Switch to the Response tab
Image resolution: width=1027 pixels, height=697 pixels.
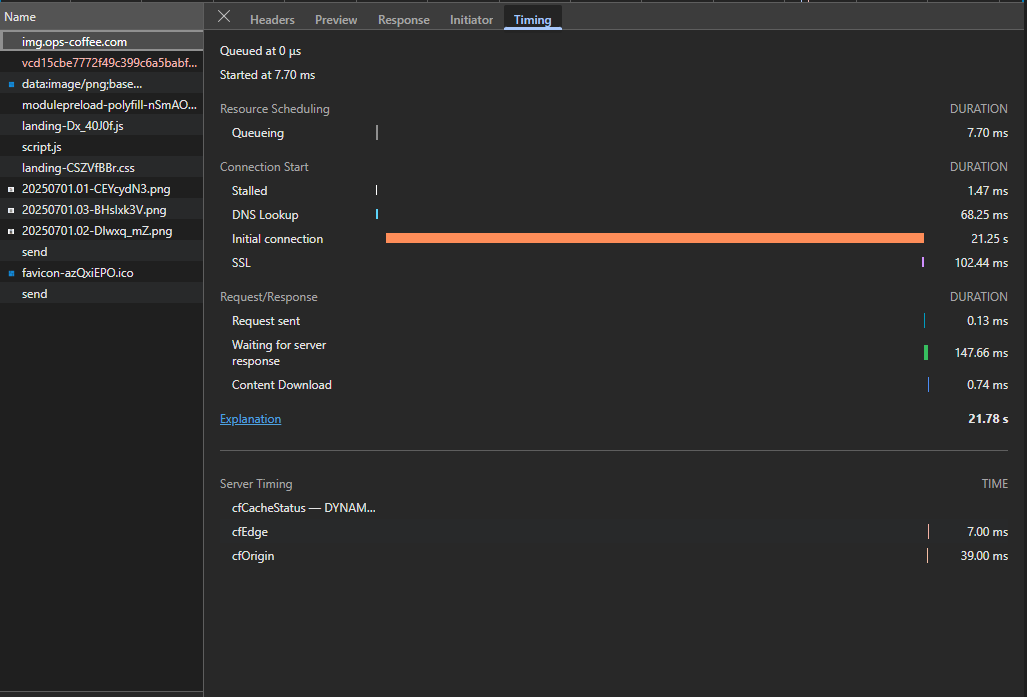click(x=403, y=20)
